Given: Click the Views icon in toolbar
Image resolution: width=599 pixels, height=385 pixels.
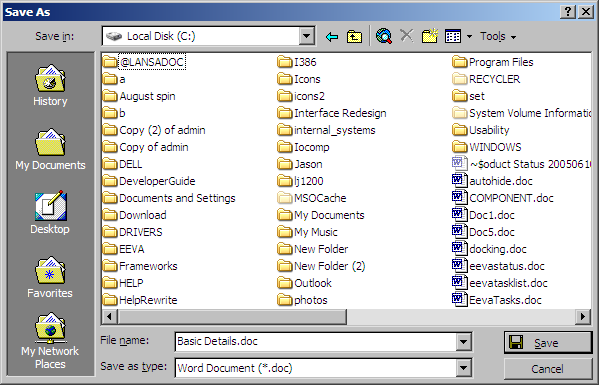Looking at the screenshot, I should click(x=453, y=37).
